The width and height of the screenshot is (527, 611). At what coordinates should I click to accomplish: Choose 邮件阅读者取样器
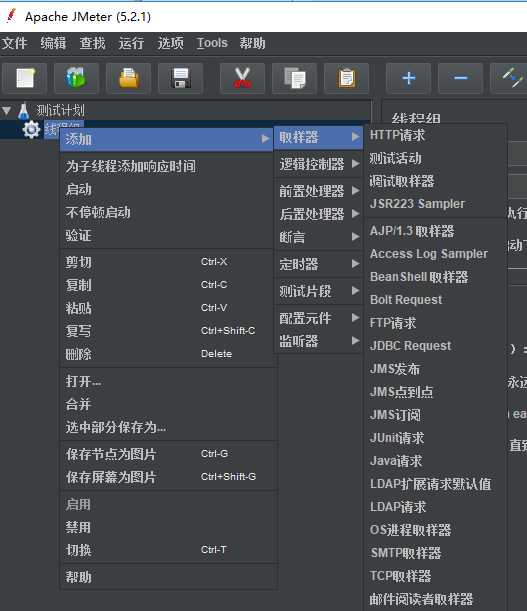435,599
